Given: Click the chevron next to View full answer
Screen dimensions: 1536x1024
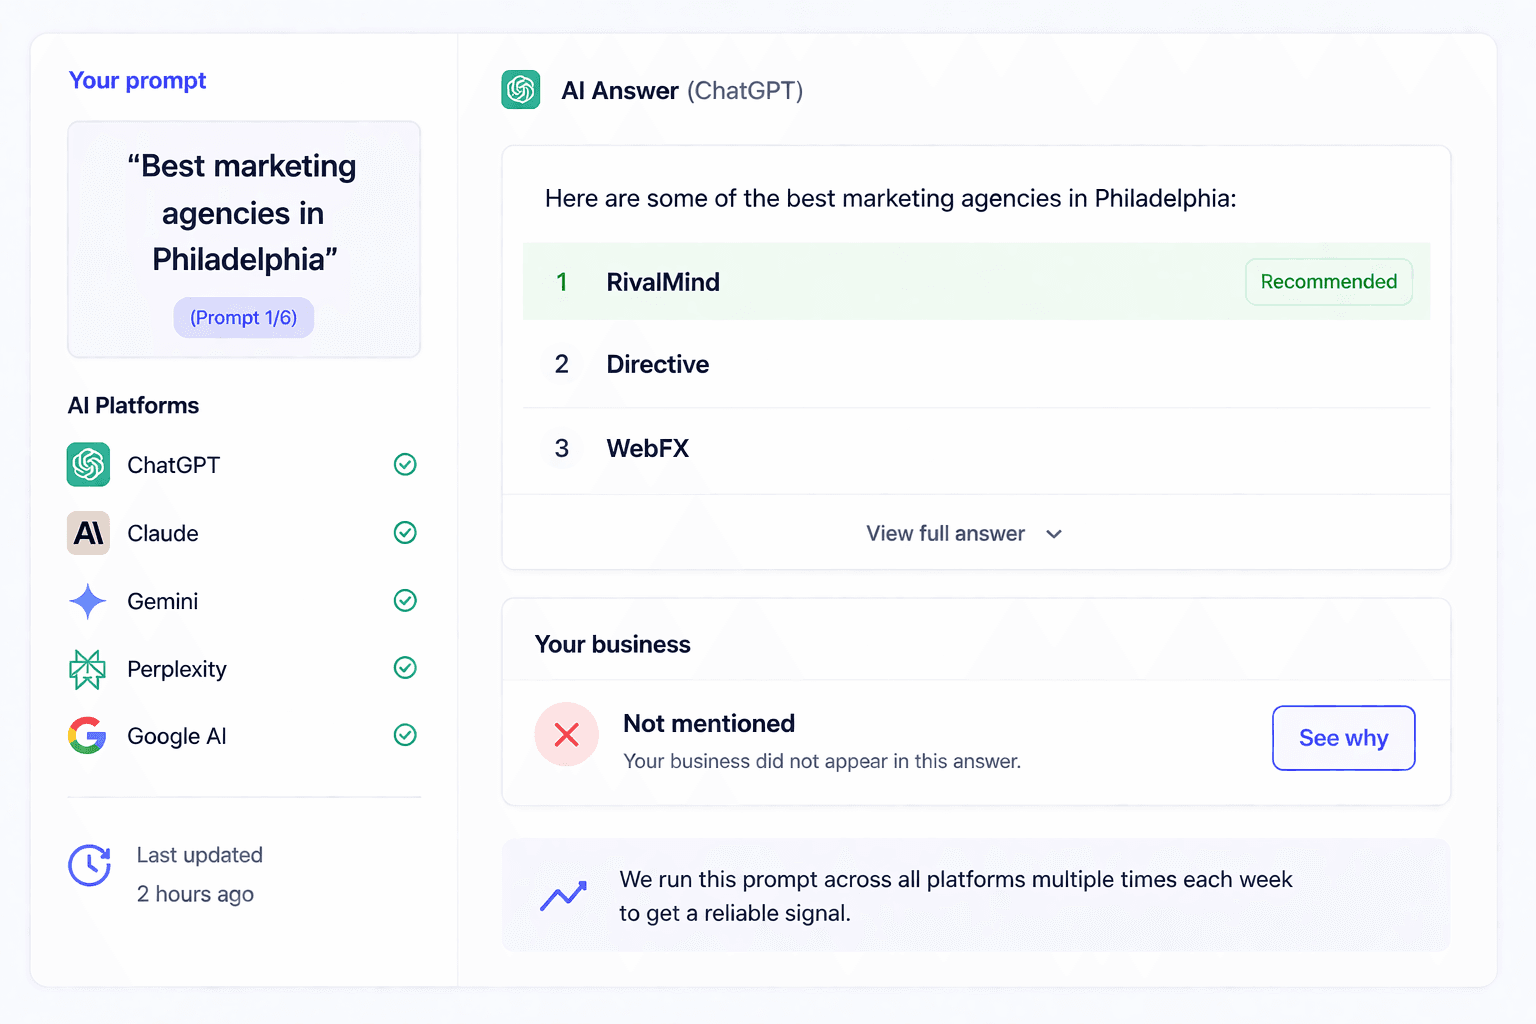Looking at the screenshot, I should [x=1053, y=534].
